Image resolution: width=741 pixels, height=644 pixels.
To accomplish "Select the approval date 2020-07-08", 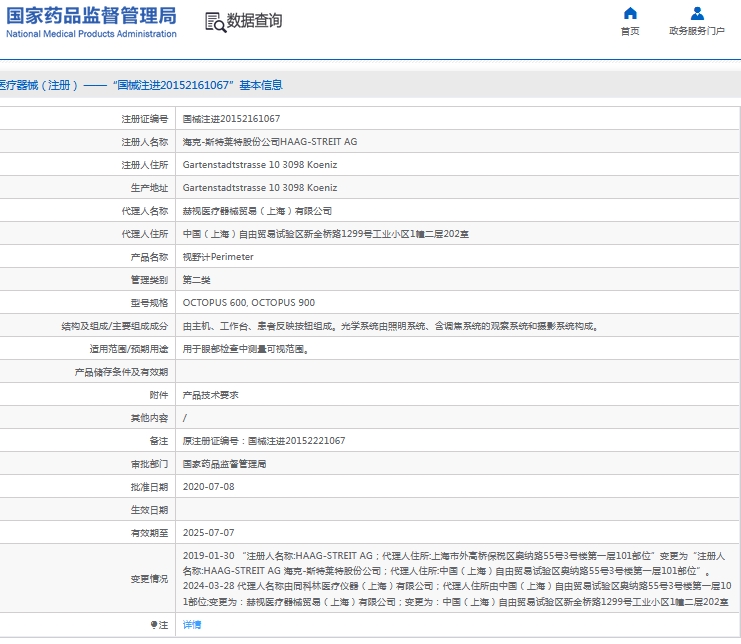I will (x=208, y=487).
